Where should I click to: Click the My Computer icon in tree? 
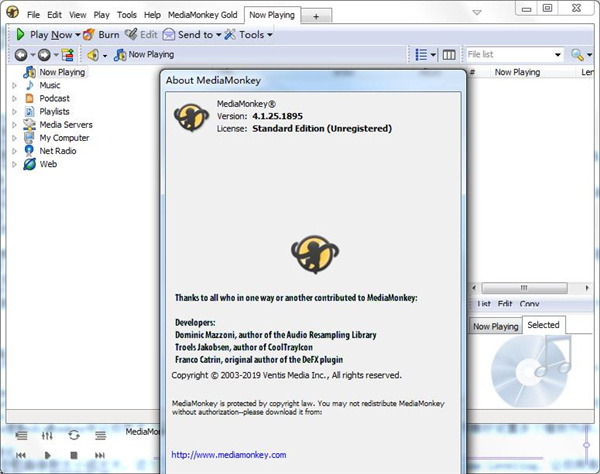[x=29, y=138]
